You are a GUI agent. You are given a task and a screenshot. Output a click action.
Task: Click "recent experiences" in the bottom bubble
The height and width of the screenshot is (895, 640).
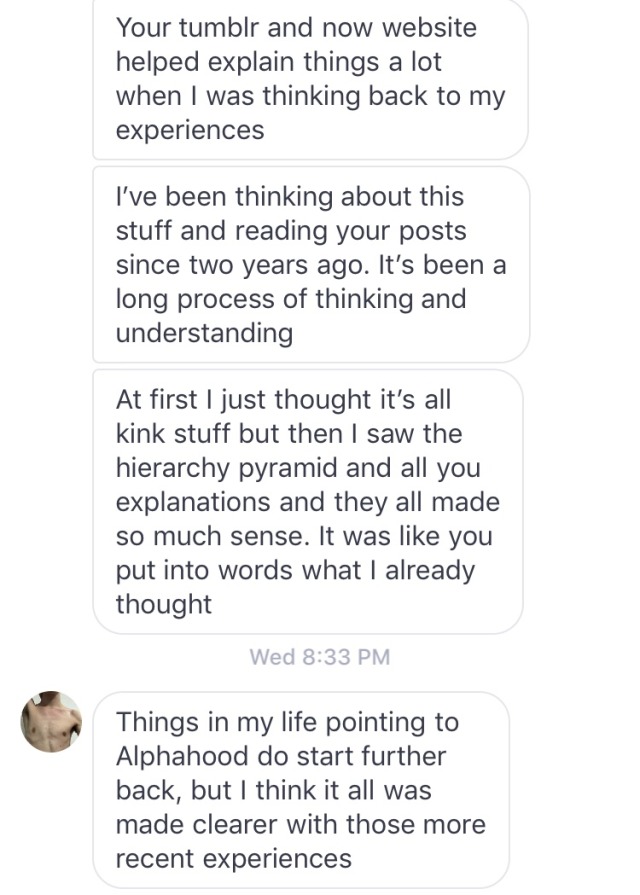click(x=234, y=859)
